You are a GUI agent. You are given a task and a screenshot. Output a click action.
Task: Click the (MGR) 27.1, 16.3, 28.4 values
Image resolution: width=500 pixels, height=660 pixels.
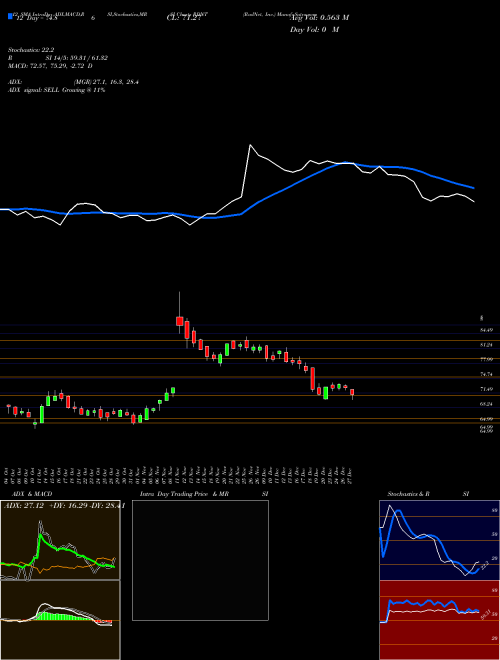(x=105, y=82)
